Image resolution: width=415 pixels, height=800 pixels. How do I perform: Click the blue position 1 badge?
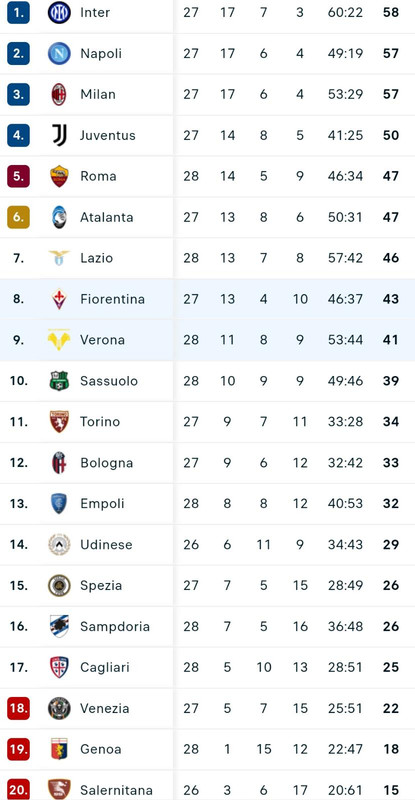[18, 12]
